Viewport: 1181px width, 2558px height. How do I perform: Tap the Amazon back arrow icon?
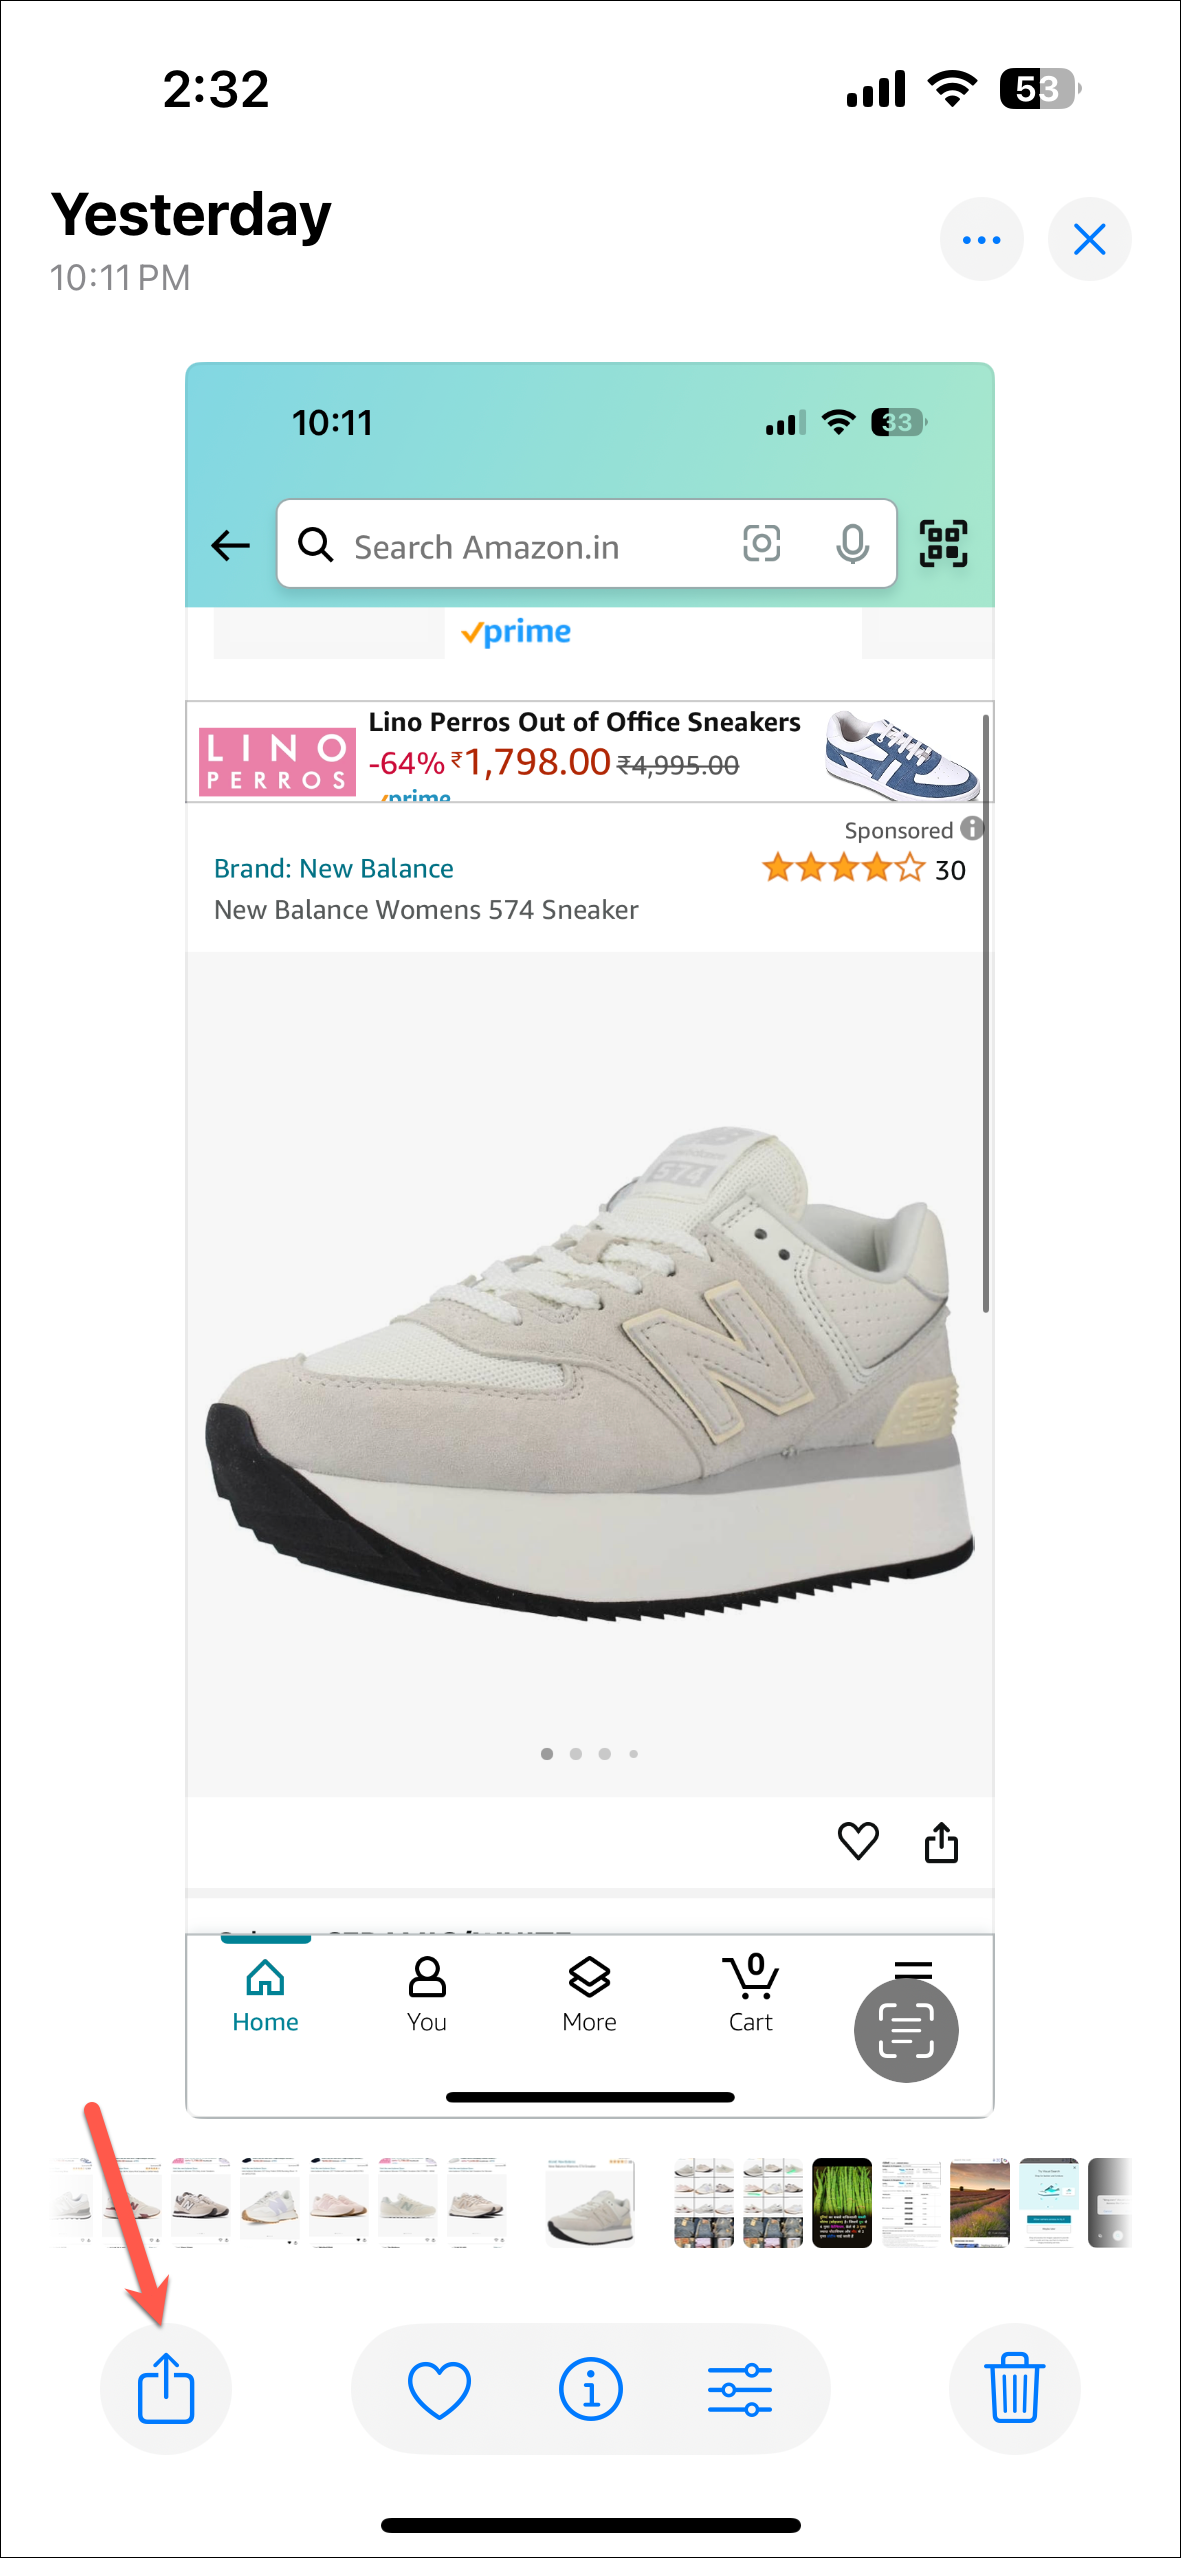(231, 545)
